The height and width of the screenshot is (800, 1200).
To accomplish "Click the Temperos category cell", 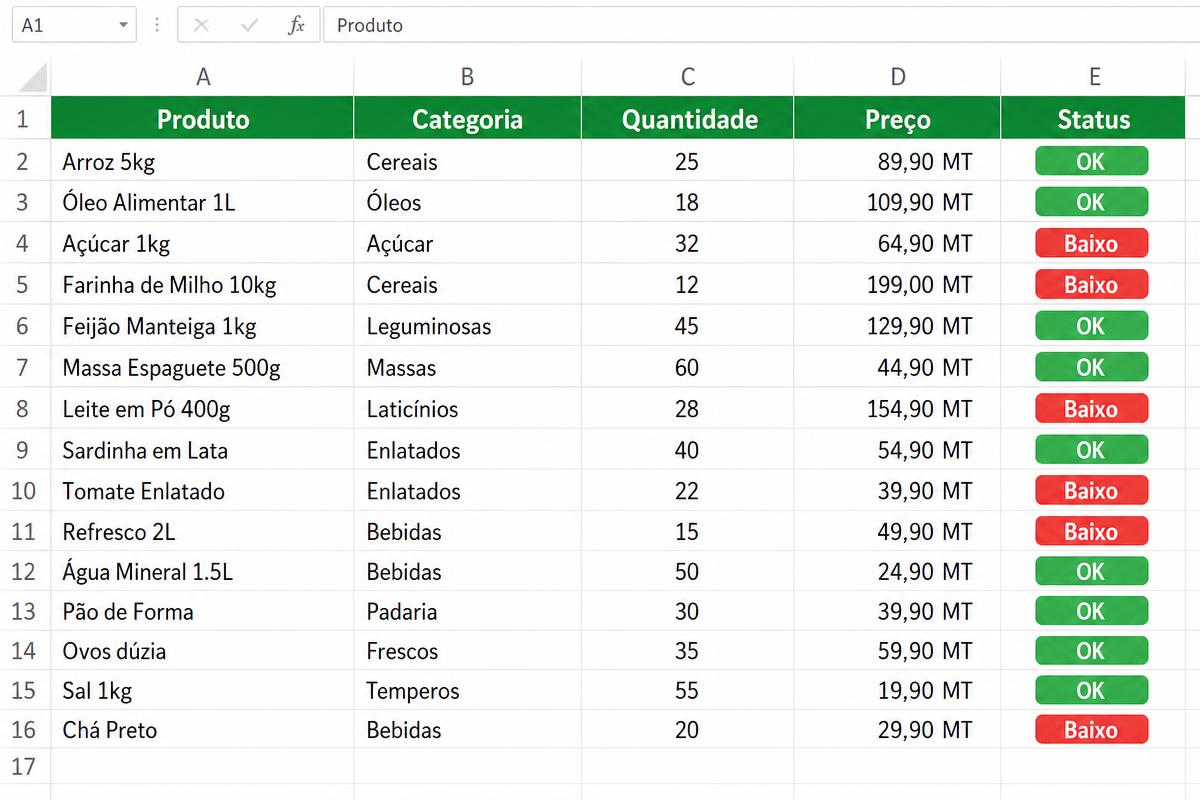I will tap(467, 690).
